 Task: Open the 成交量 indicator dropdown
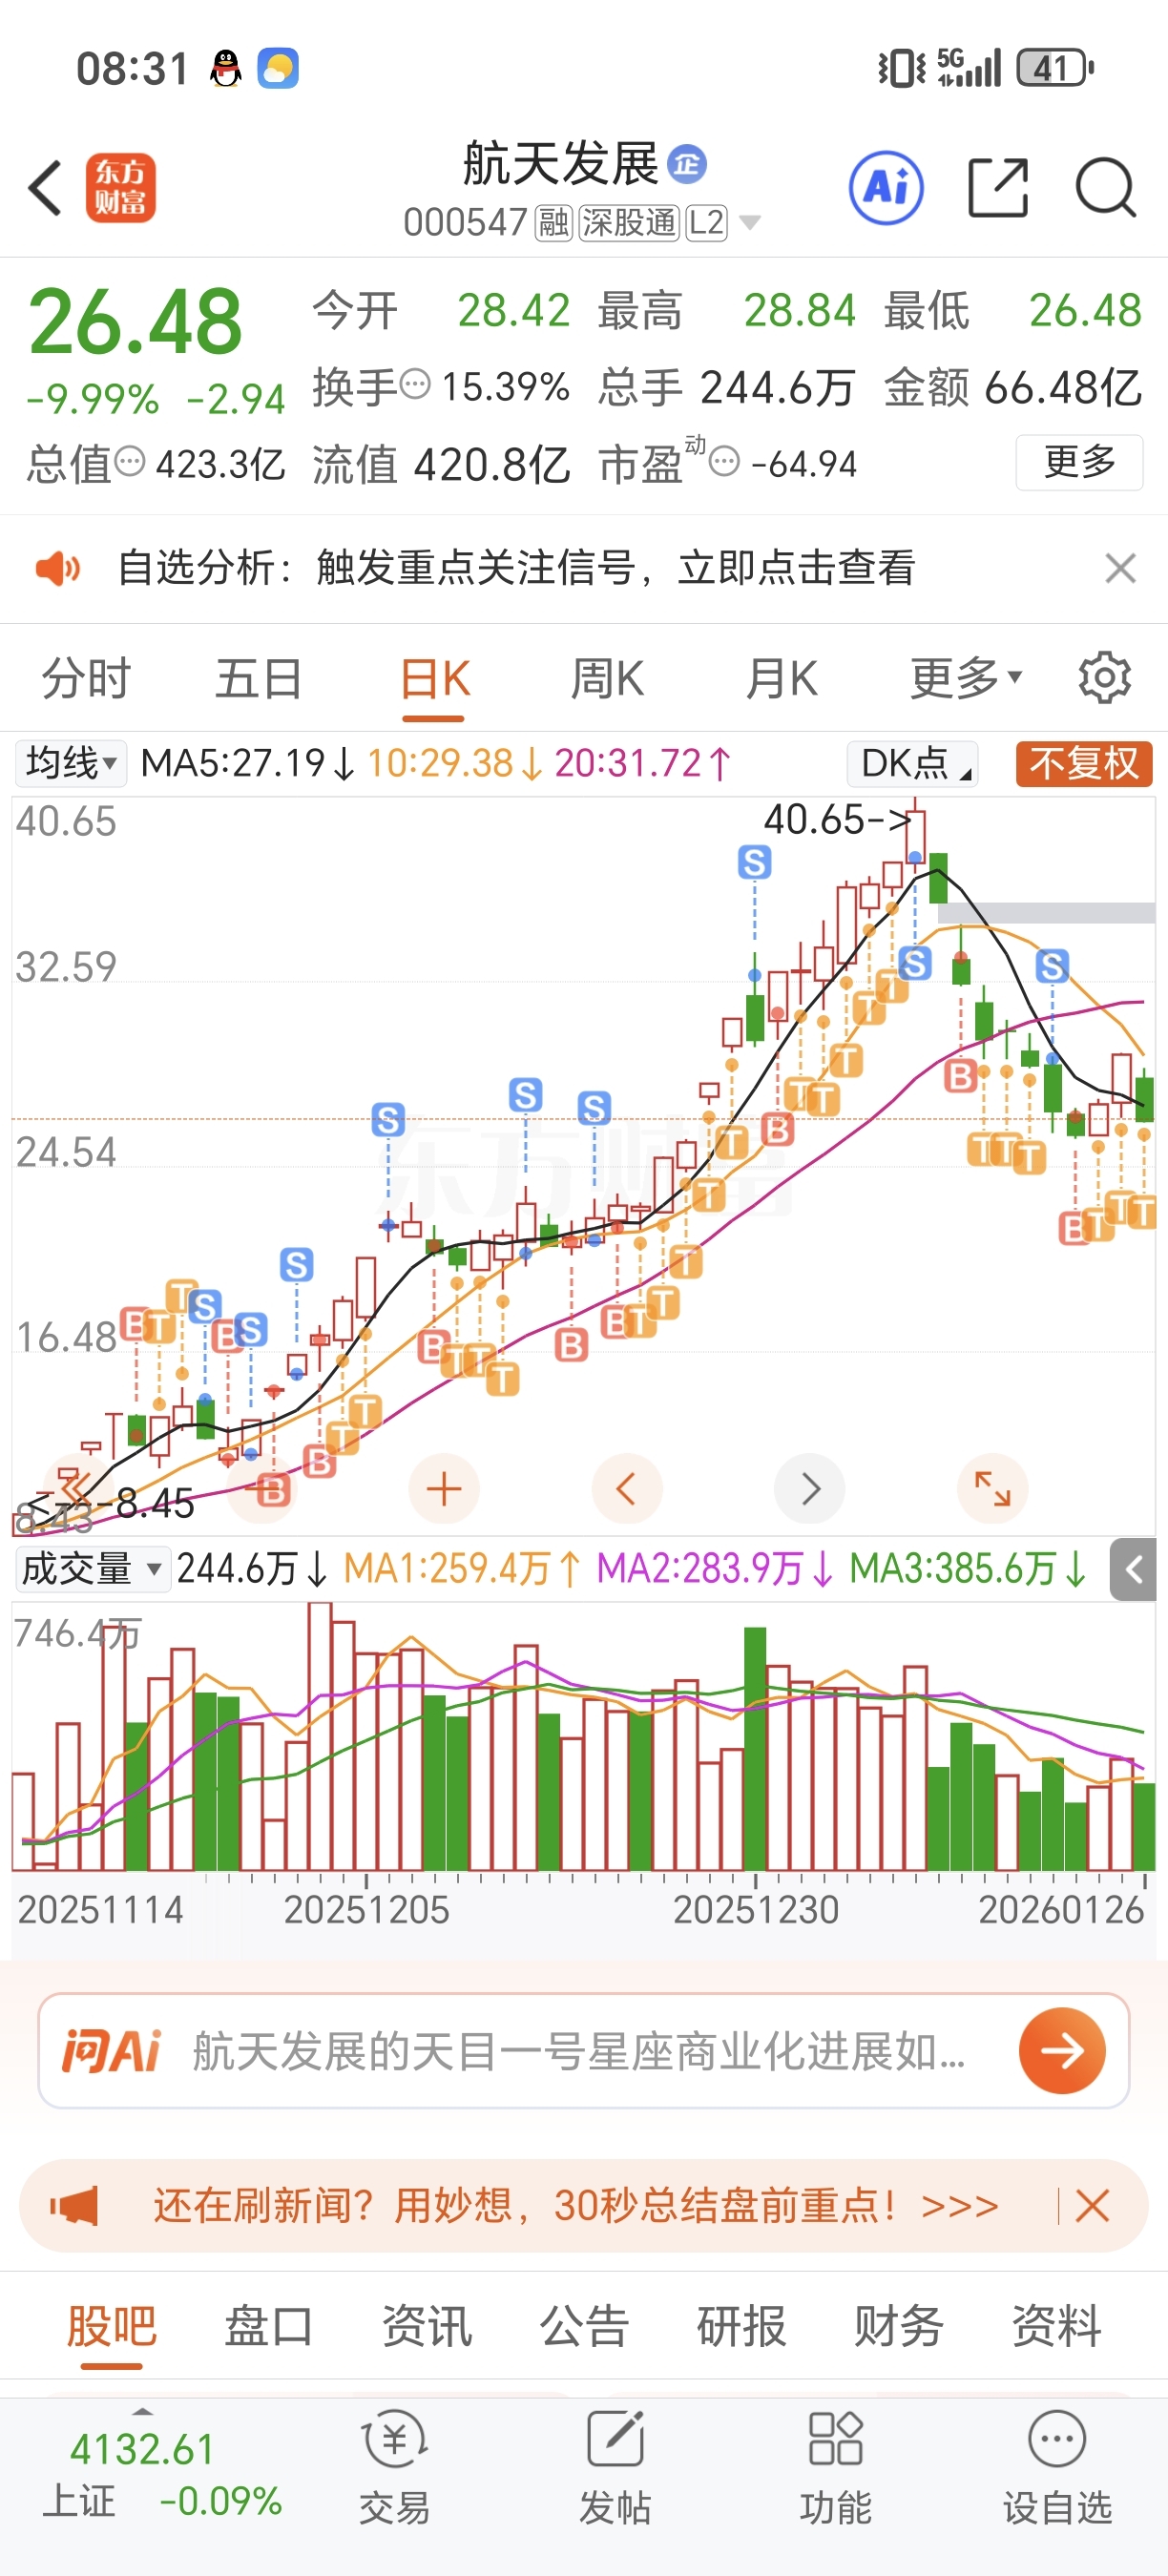coord(92,1569)
